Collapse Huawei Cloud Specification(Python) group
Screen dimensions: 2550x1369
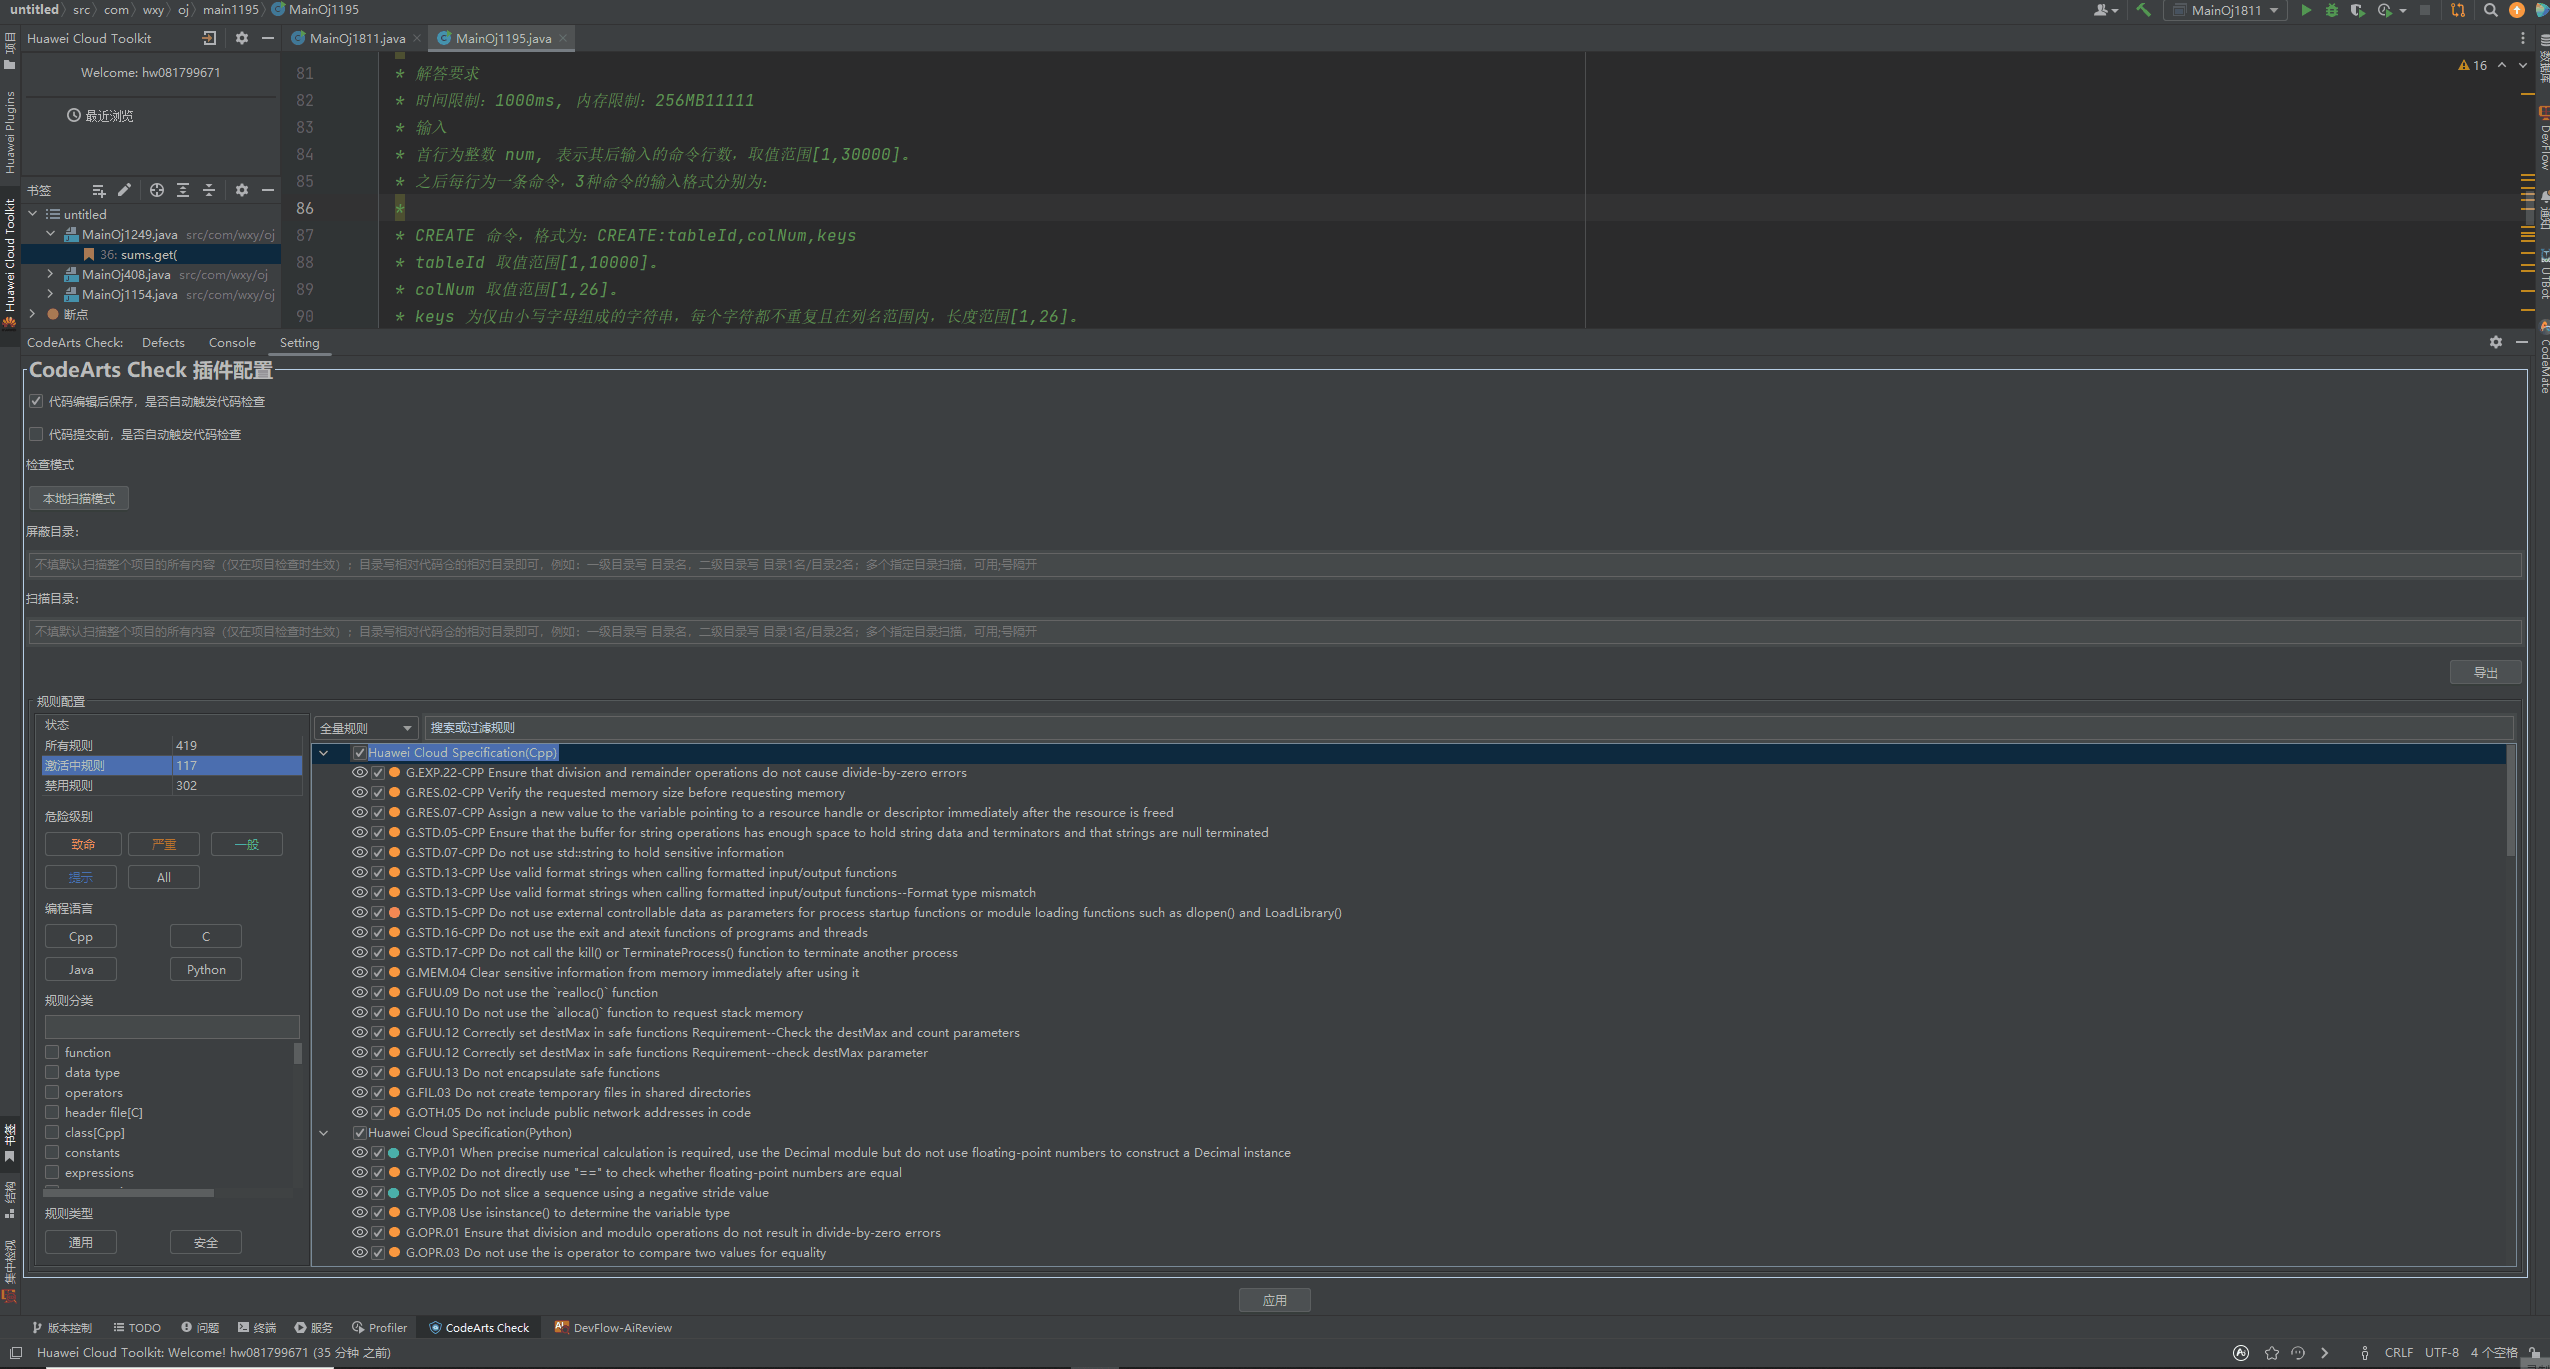click(324, 1133)
